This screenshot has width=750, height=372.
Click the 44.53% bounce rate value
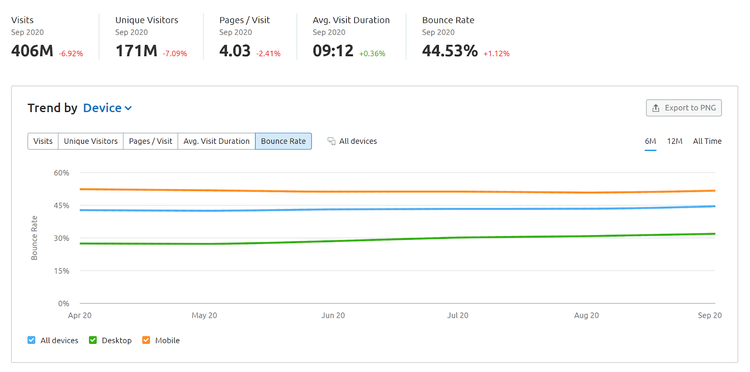pos(450,51)
